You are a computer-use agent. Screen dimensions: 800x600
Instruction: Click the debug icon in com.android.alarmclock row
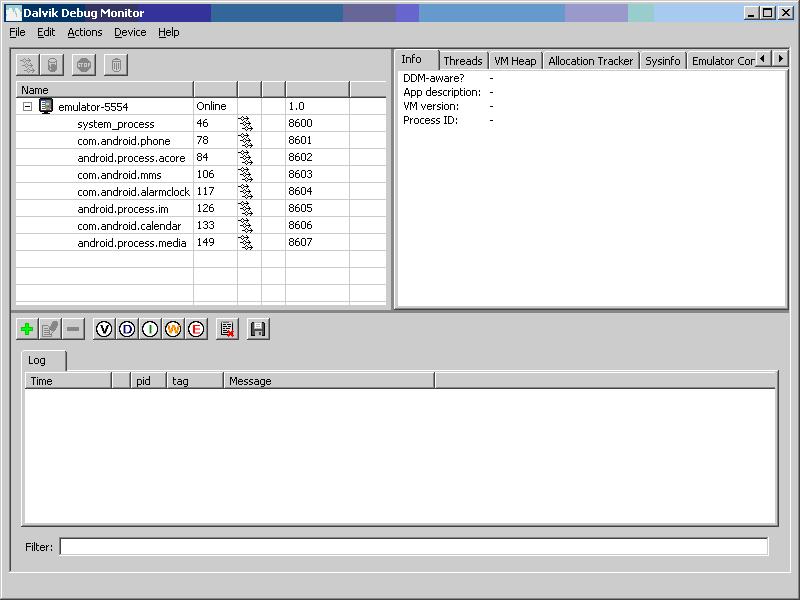(245, 191)
